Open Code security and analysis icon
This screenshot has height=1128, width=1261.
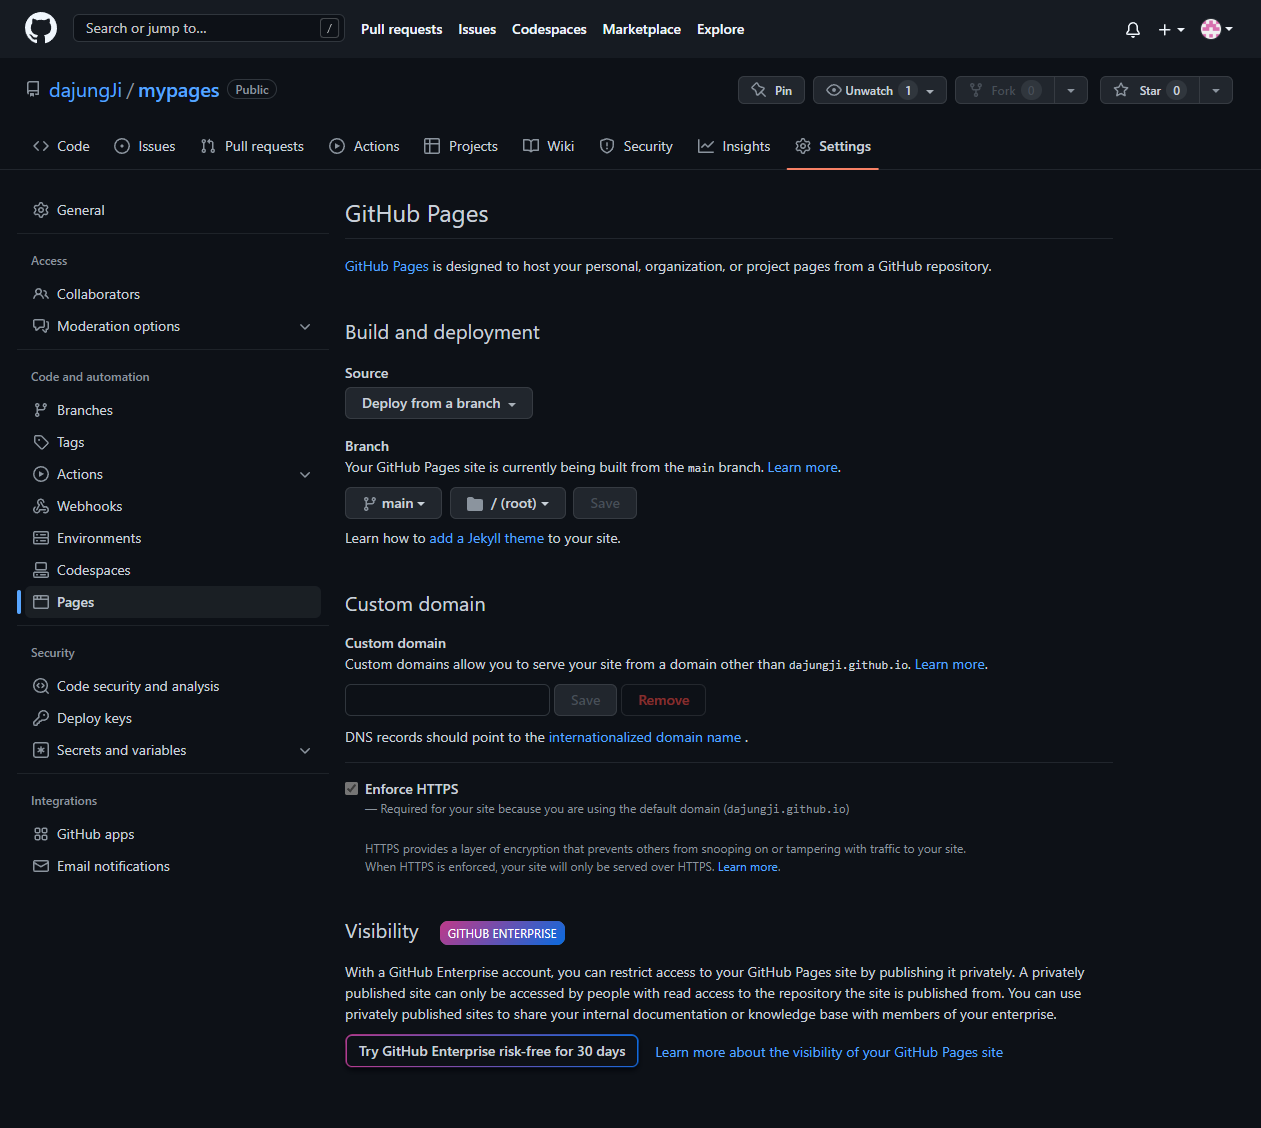pyautogui.click(x=41, y=686)
